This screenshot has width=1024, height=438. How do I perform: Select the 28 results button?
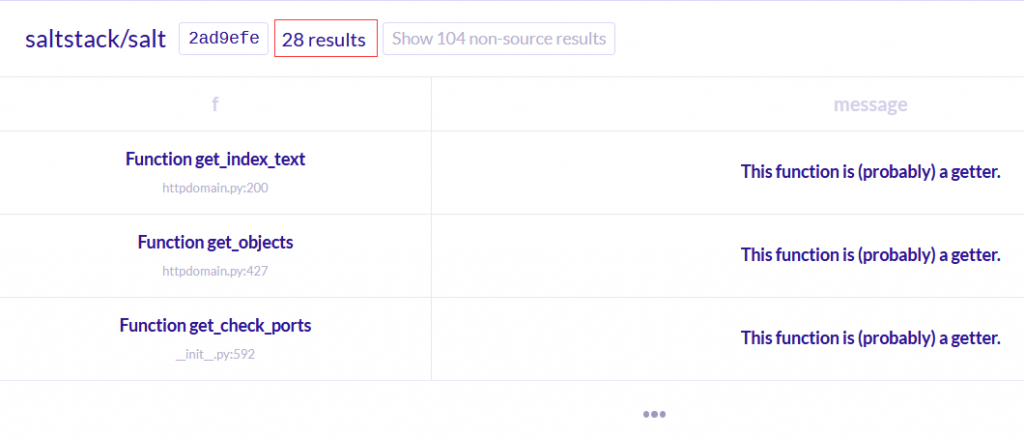tap(325, 39)
